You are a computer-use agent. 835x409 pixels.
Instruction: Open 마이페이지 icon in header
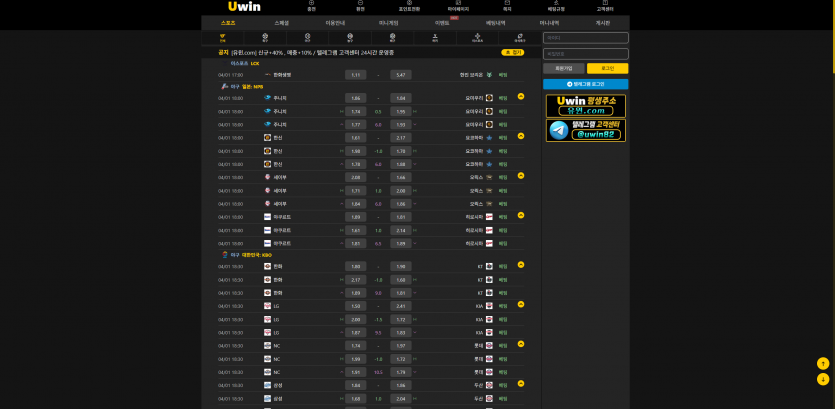coord(458,5)
